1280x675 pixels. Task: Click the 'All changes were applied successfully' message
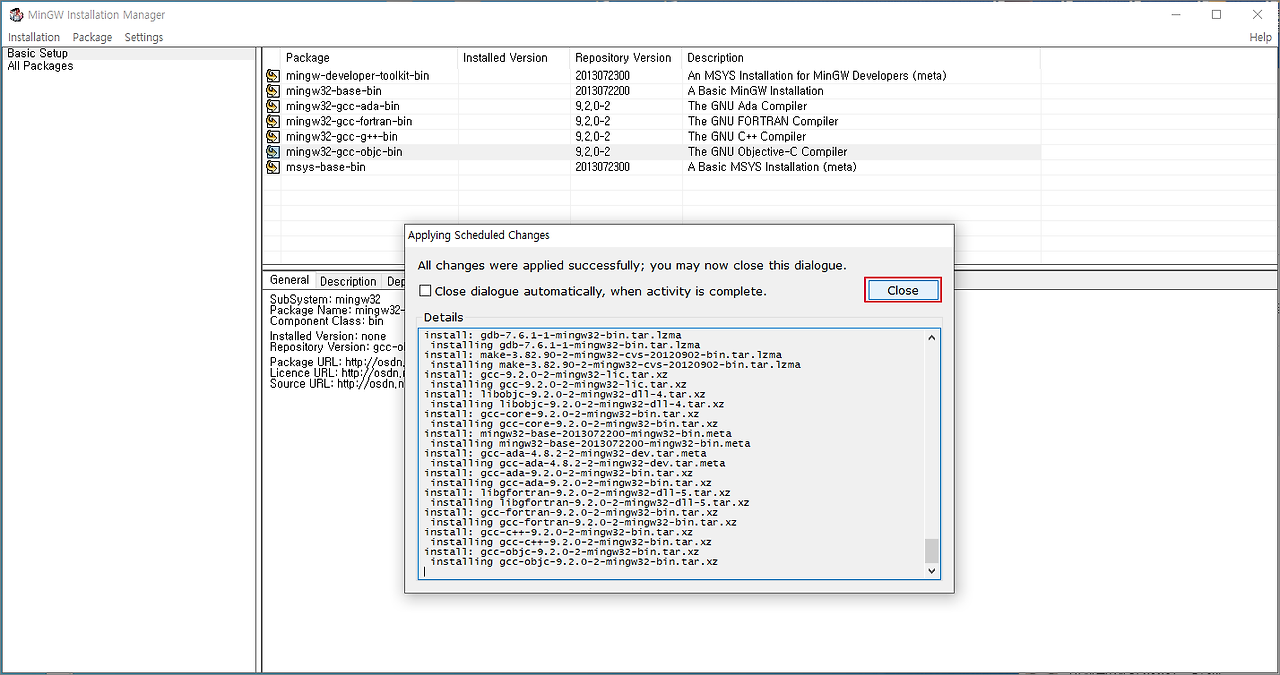click(x=632, y=265)
